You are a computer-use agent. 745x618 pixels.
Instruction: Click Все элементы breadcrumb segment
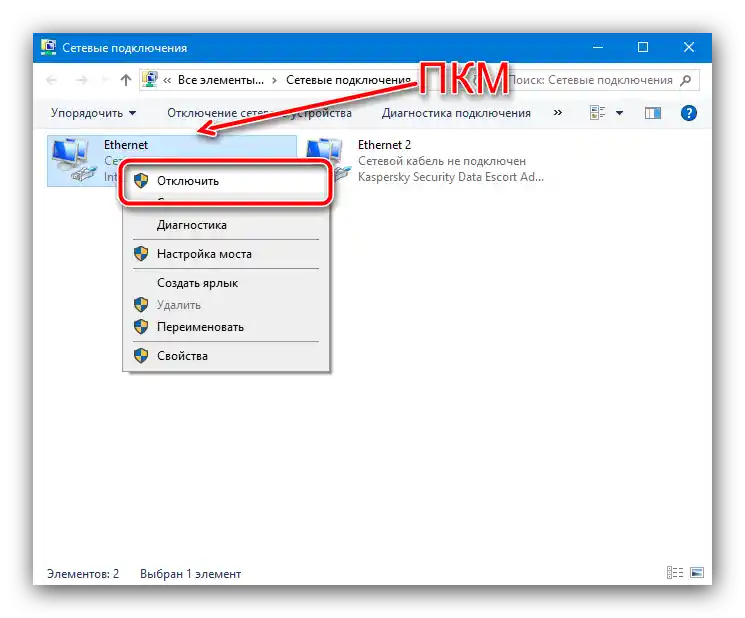[221, 80]
